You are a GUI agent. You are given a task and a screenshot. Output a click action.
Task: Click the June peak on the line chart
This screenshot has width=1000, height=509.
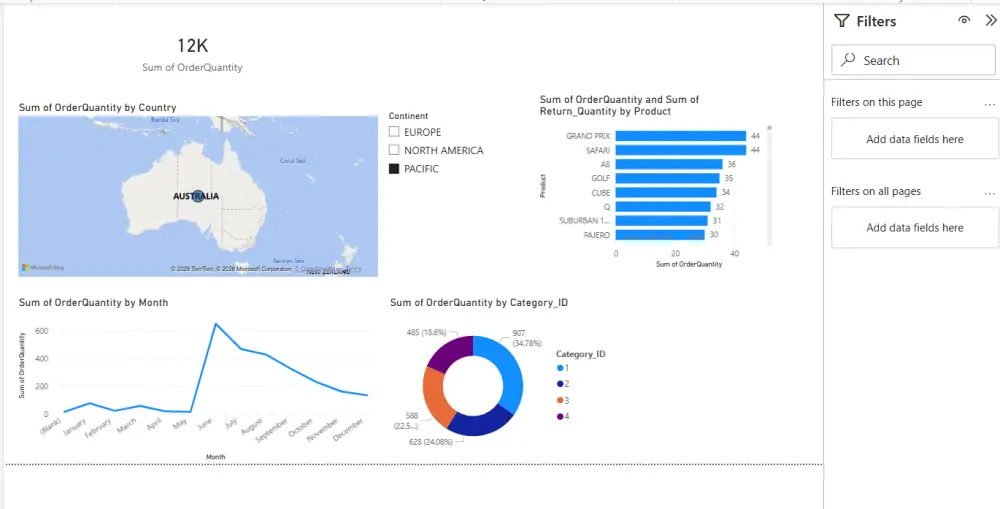click(x=216, y=324)
